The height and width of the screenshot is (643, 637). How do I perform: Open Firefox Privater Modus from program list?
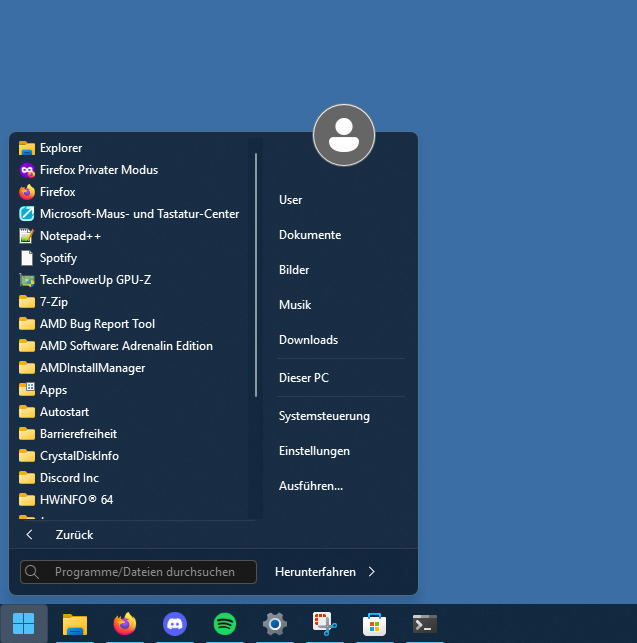click(x=98, y=170)
